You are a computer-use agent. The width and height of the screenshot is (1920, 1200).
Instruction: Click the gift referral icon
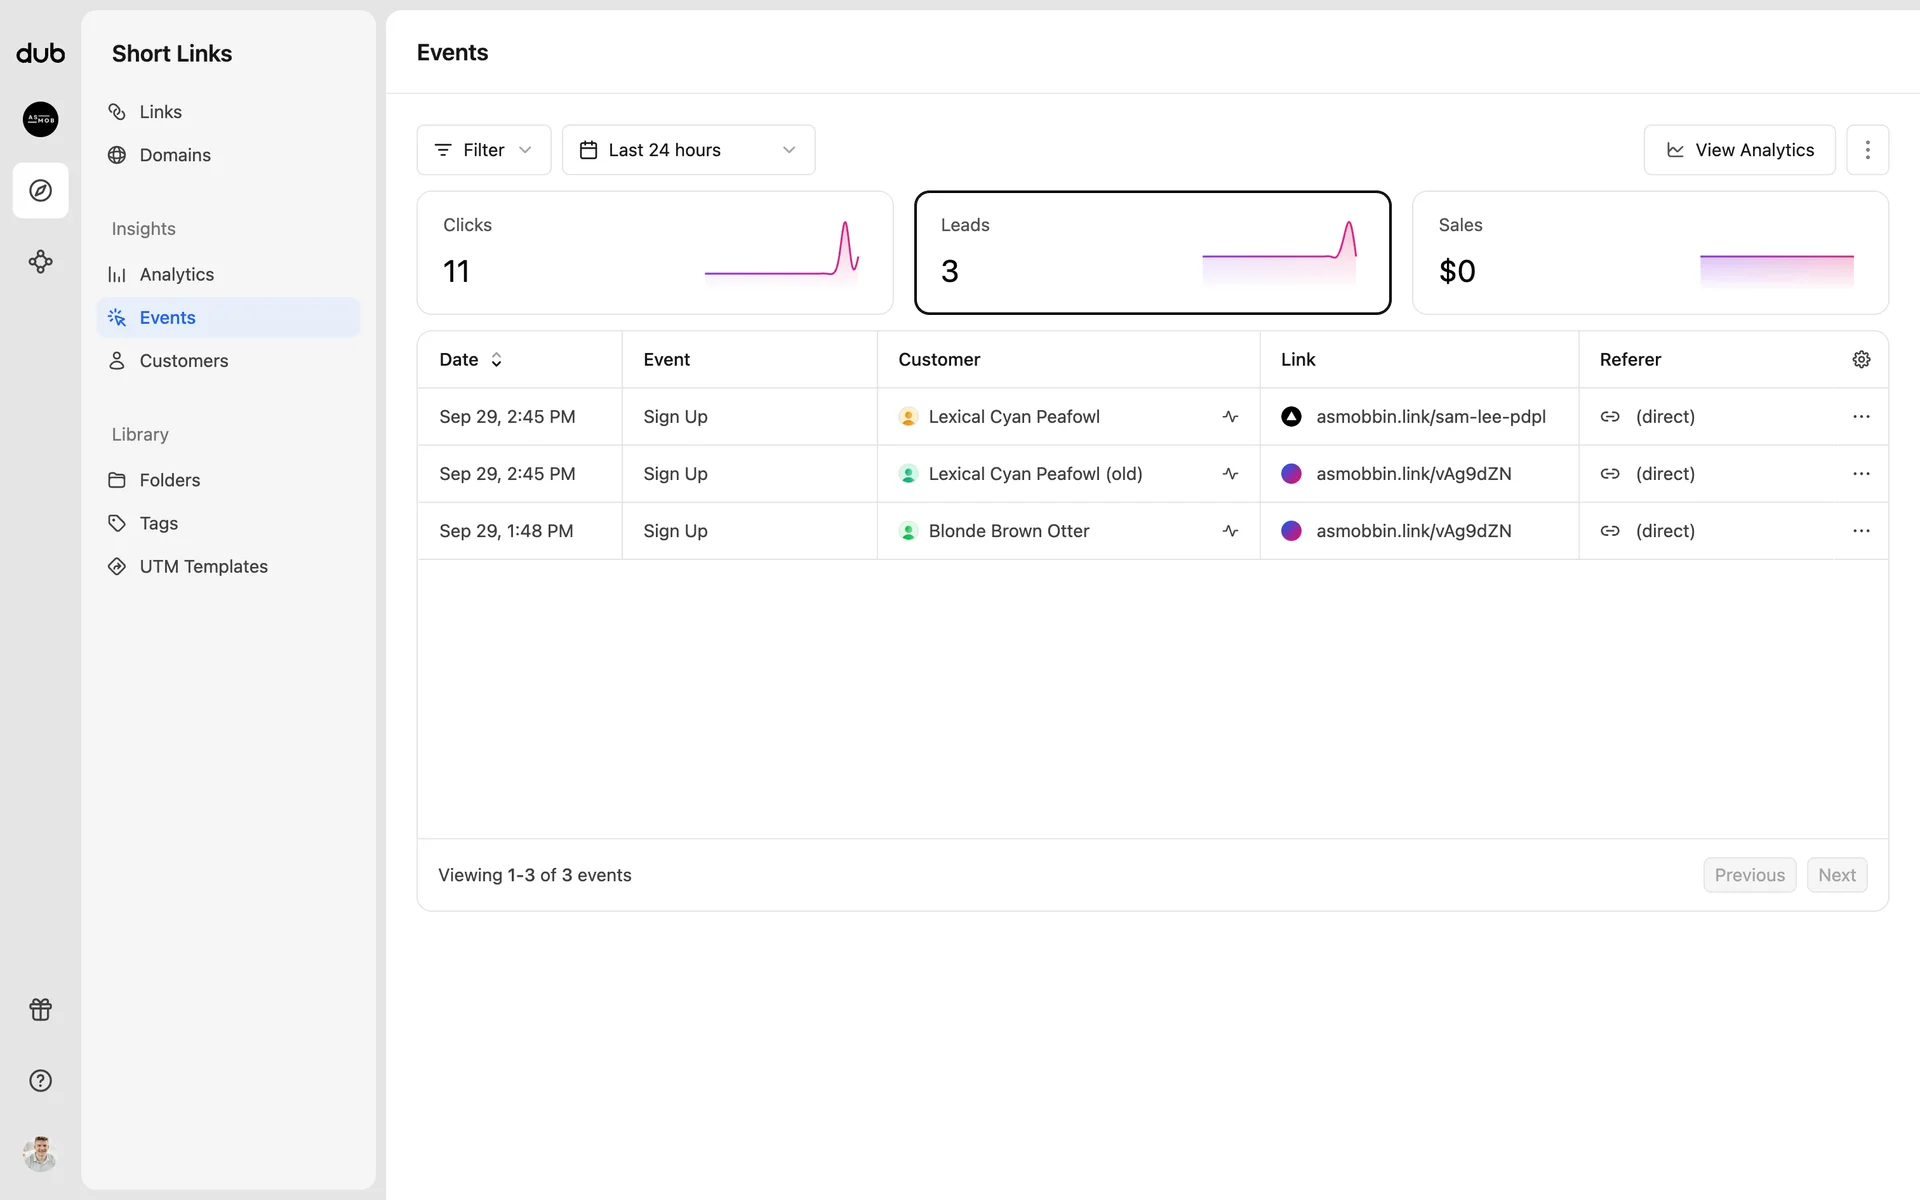[40, 1009]
